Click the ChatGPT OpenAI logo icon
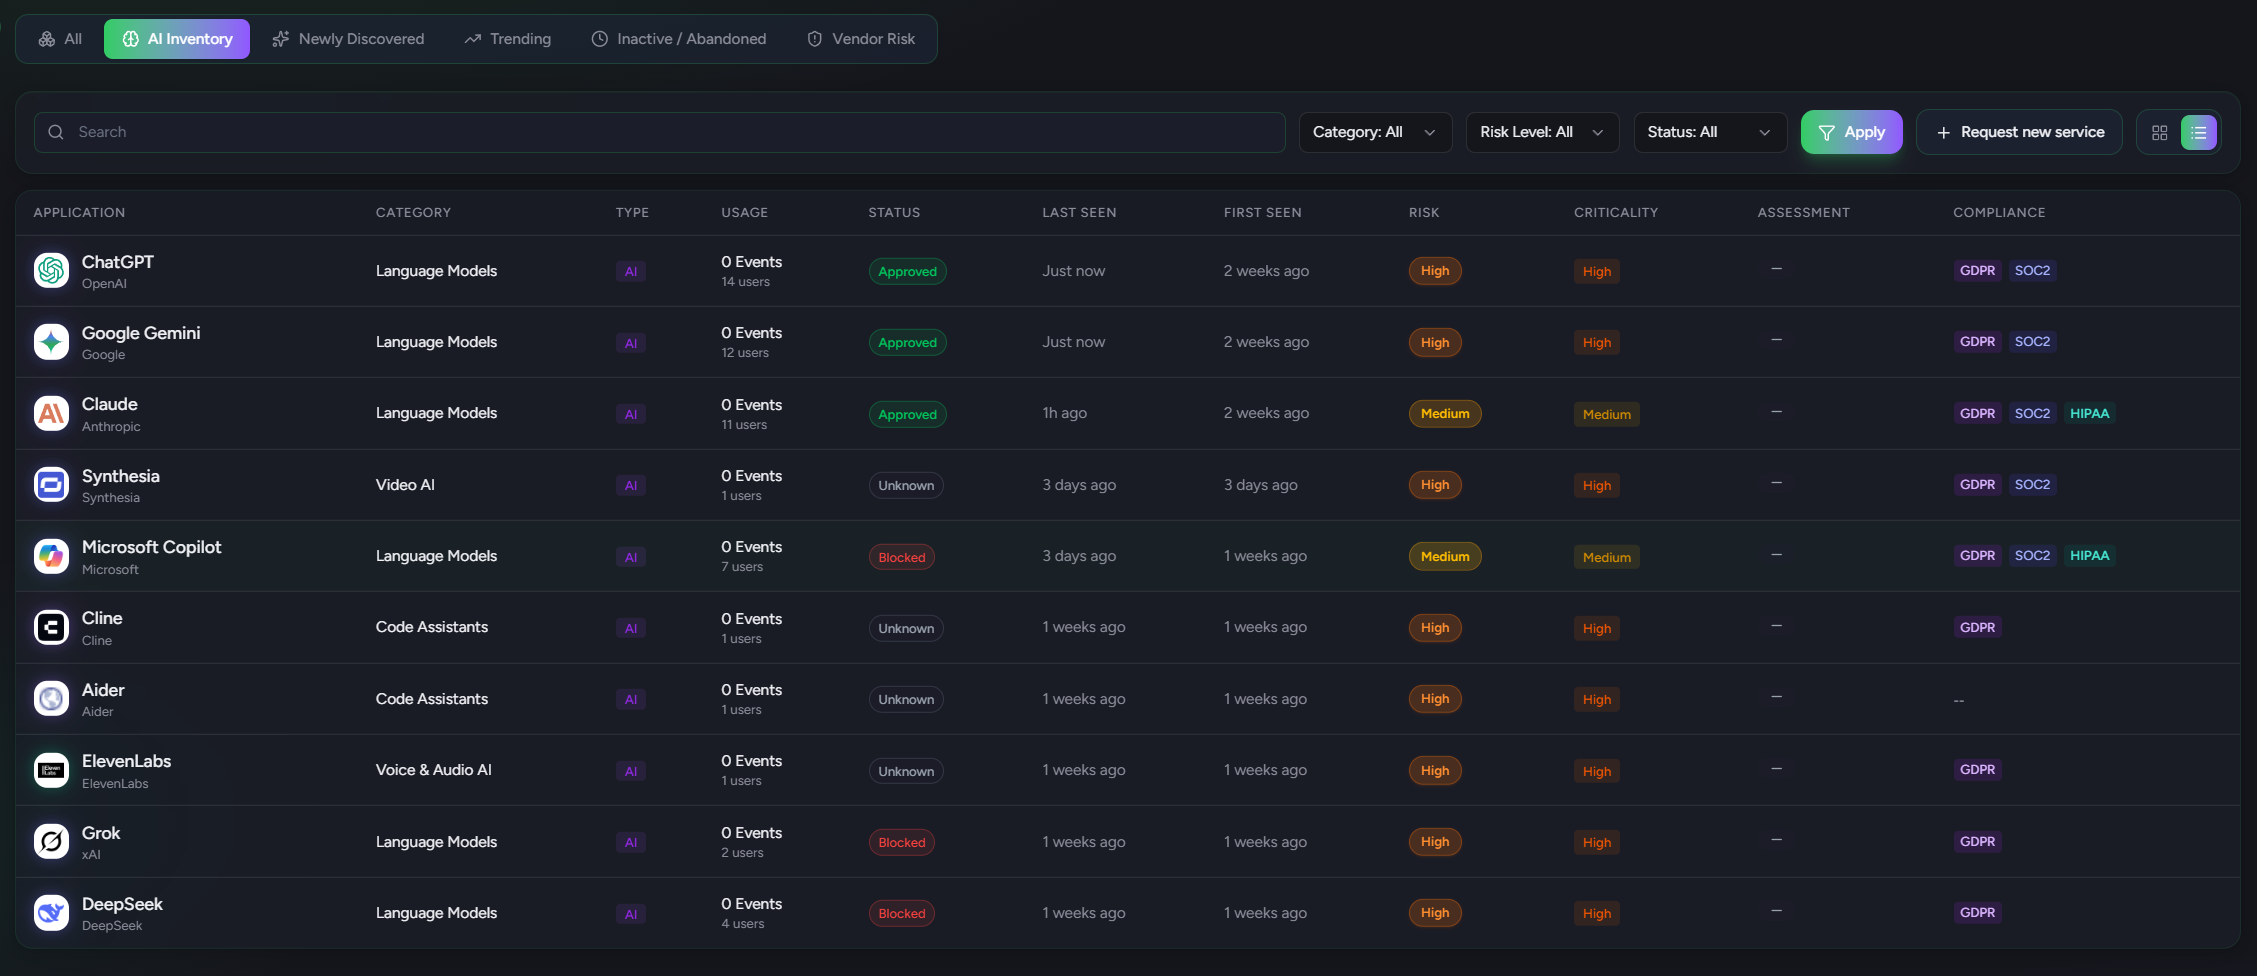The width and height of the screenshot is (2257, 976). click(51, 270)
